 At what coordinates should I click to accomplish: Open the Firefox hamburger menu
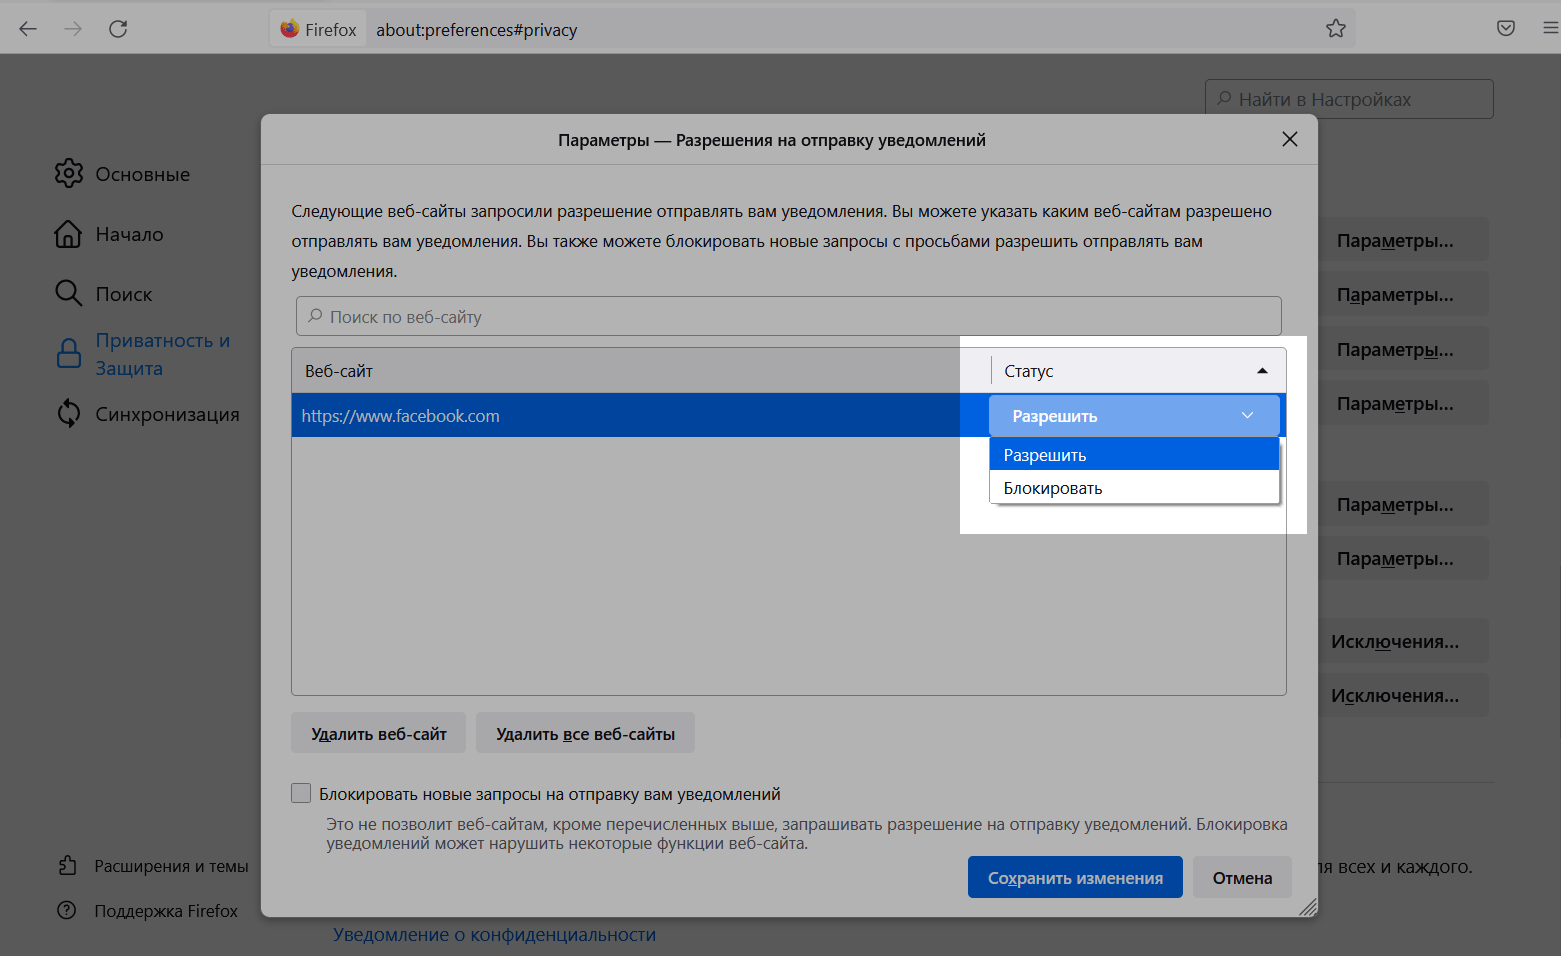(1550, 29)
